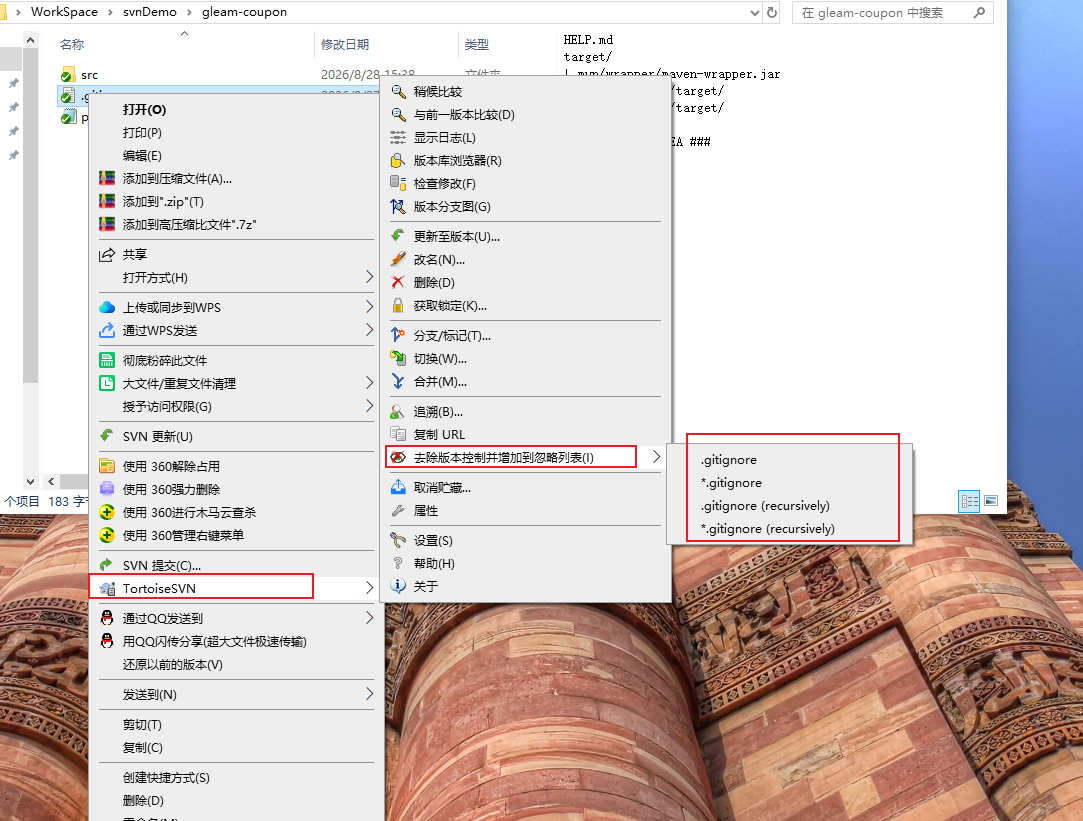Go to WorkSpace in the breadcrumb path

point(64,12)
